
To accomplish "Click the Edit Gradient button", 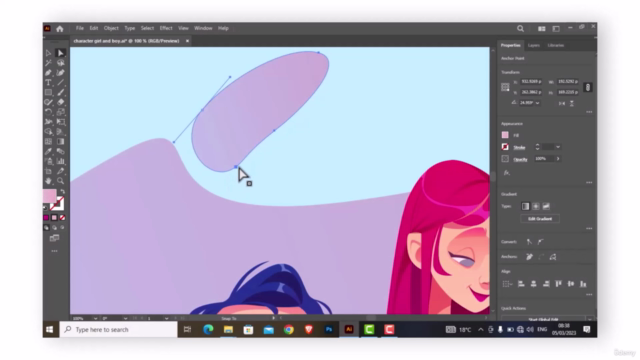I will 540,219.
